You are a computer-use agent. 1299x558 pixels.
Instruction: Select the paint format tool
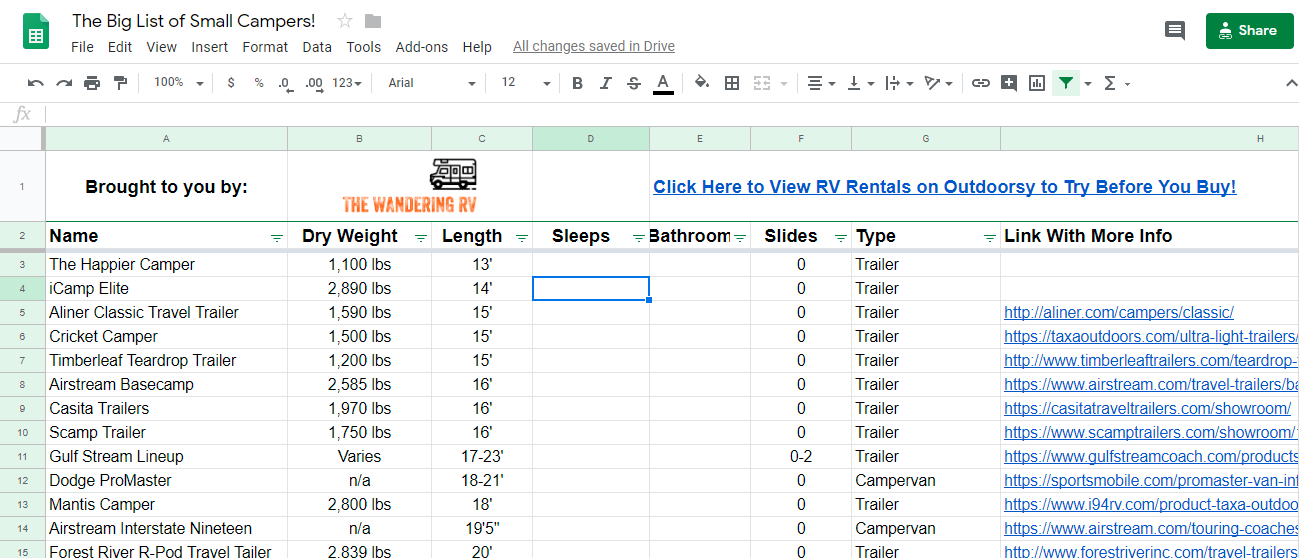[121, 83]
